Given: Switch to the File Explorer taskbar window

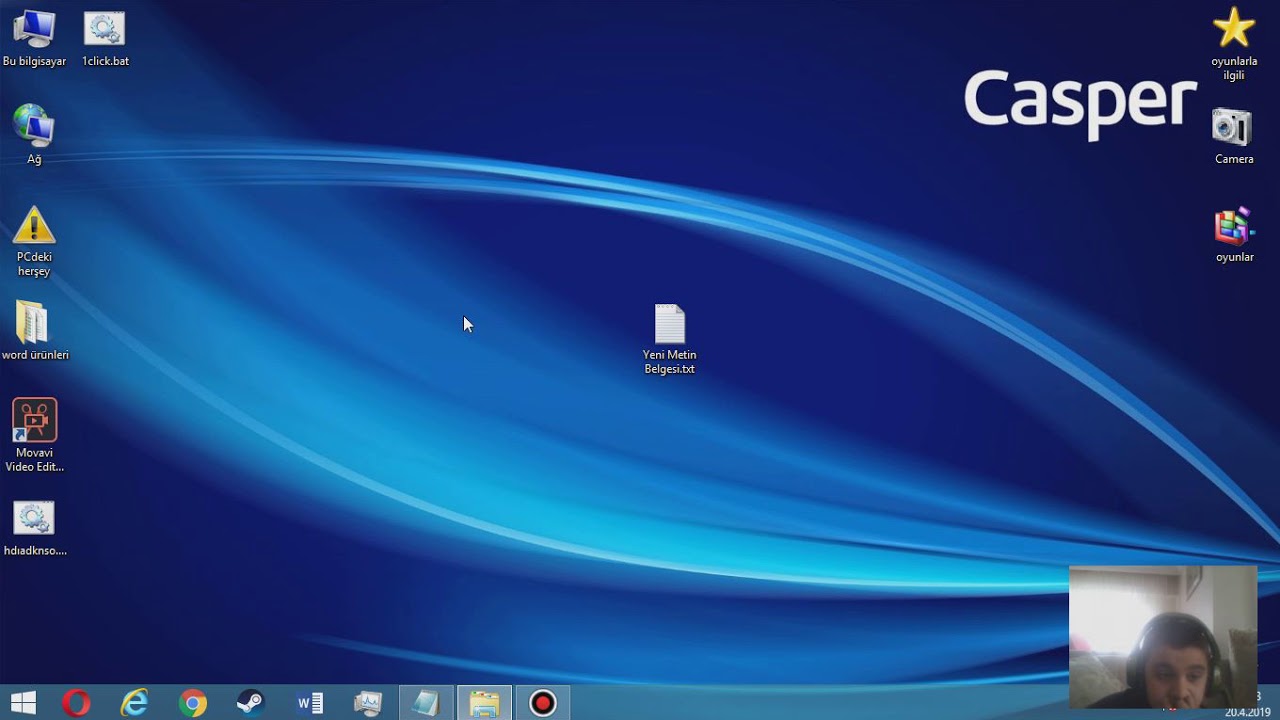Looking at the screenshot, I should click(x=484, y=703).
